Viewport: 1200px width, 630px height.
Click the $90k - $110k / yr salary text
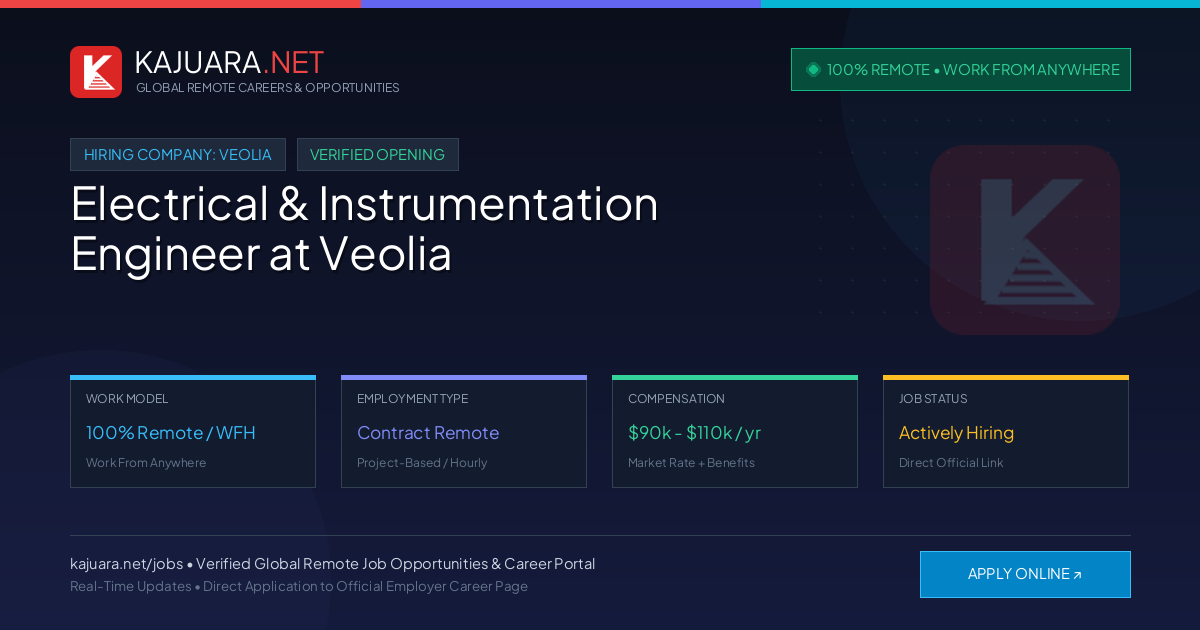tap(694, 433)
